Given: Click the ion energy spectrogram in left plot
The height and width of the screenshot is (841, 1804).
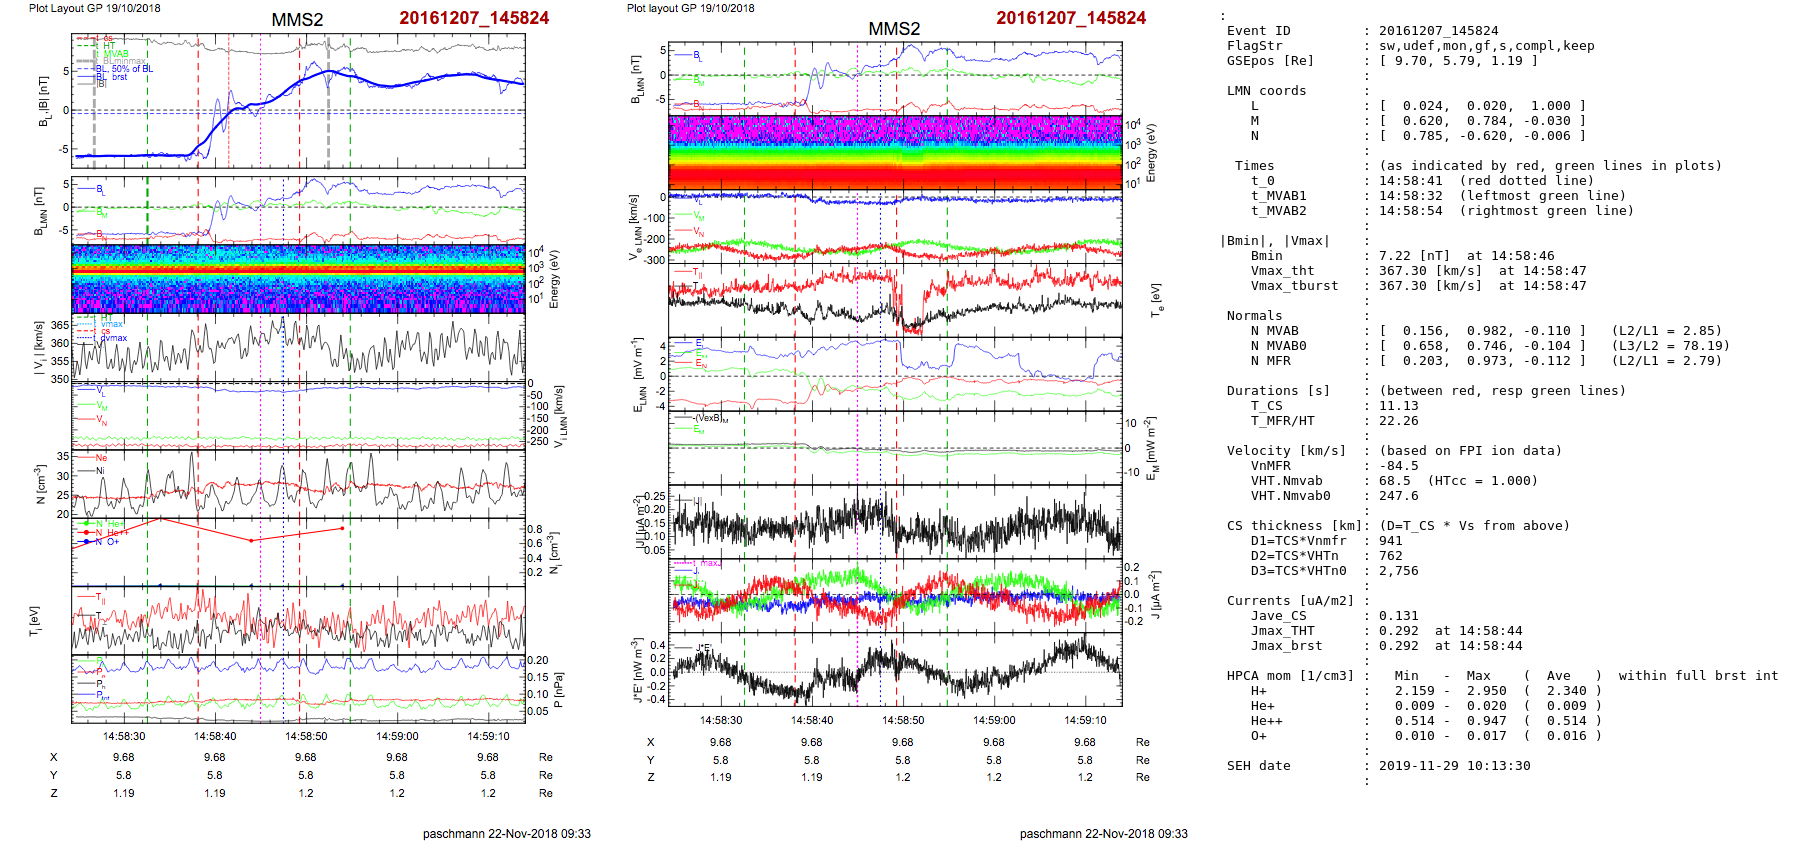Looking at the screenshot, I should 298,278.
